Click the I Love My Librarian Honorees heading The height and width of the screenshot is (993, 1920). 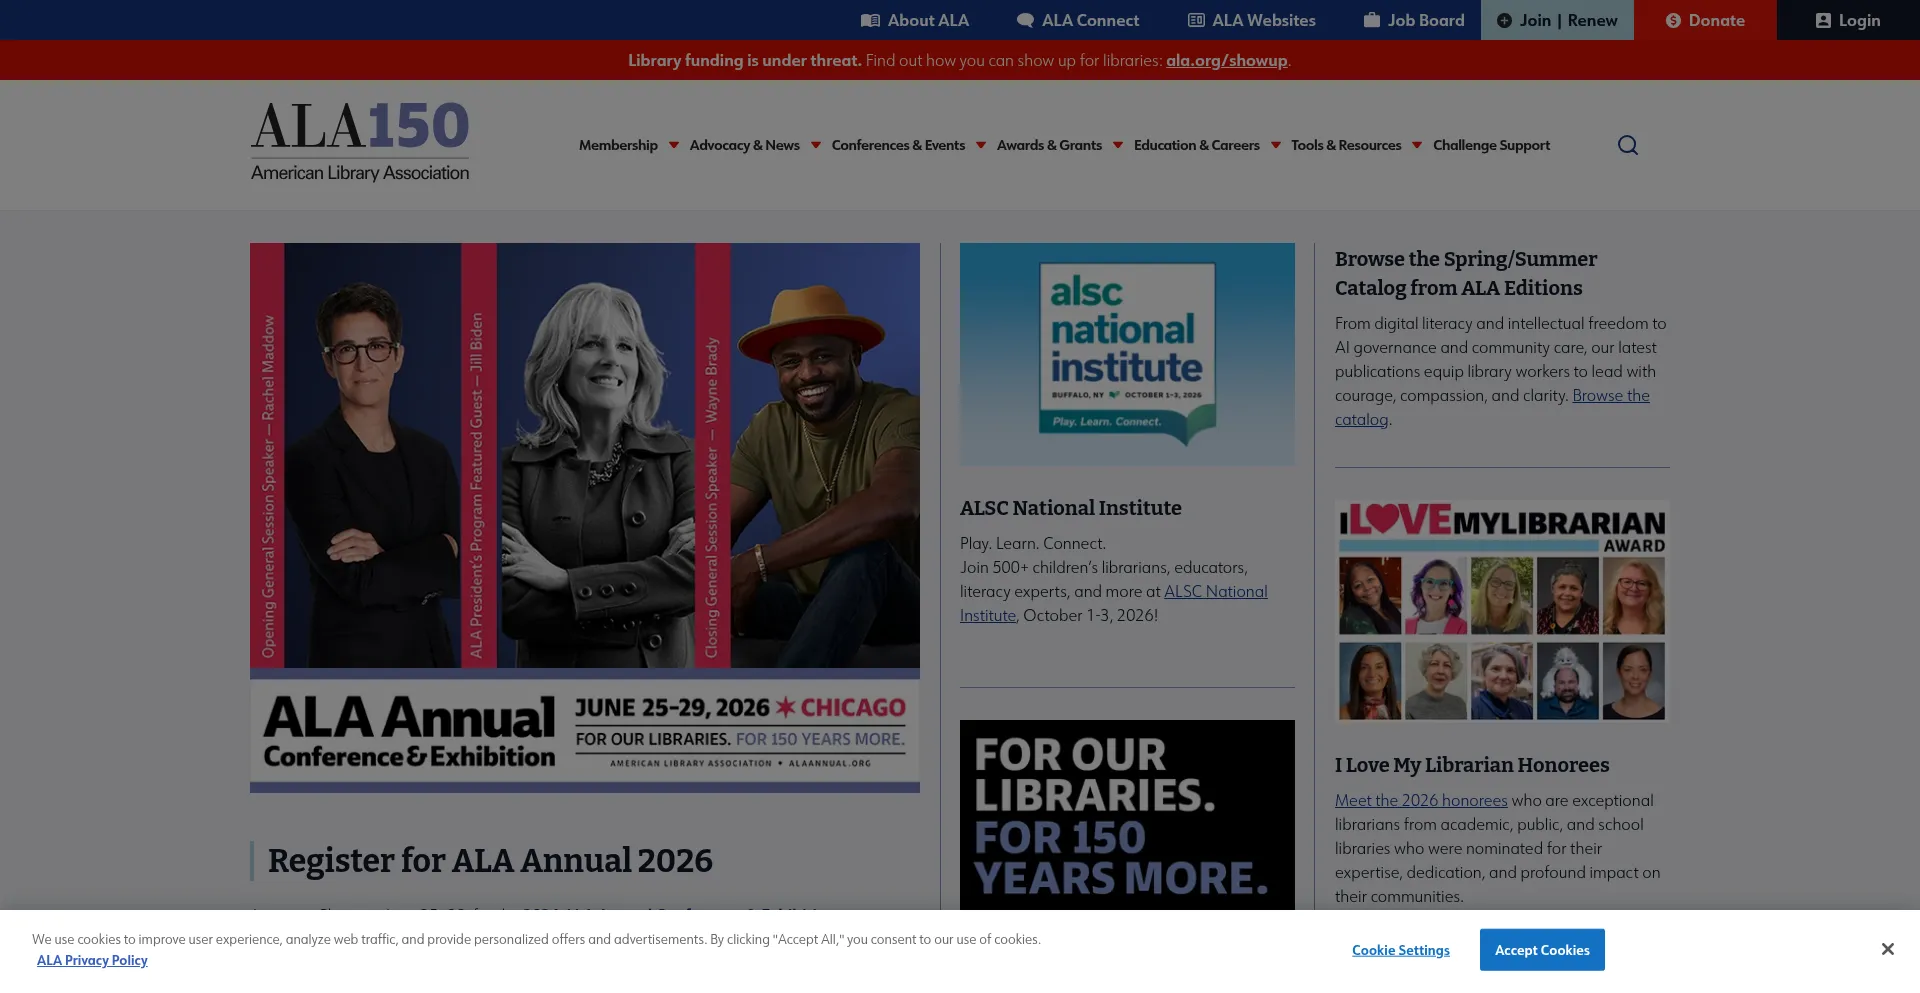[x=1472, y=765]
